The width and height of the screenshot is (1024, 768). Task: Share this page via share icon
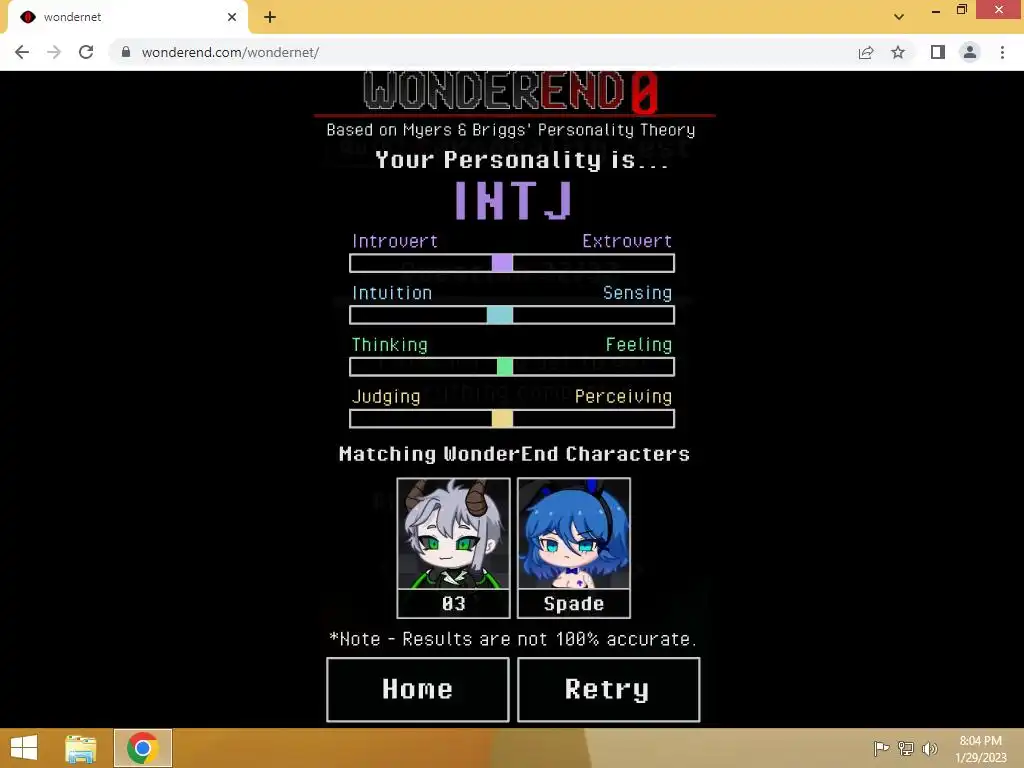tap(866, 52)
